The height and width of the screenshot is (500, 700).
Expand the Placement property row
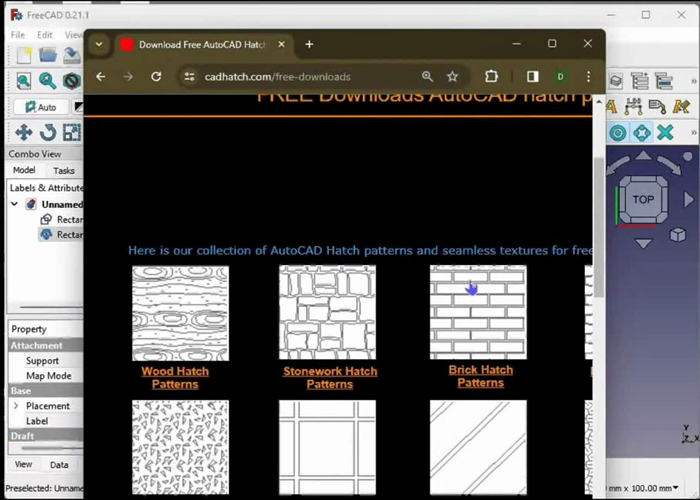point(16,406)
